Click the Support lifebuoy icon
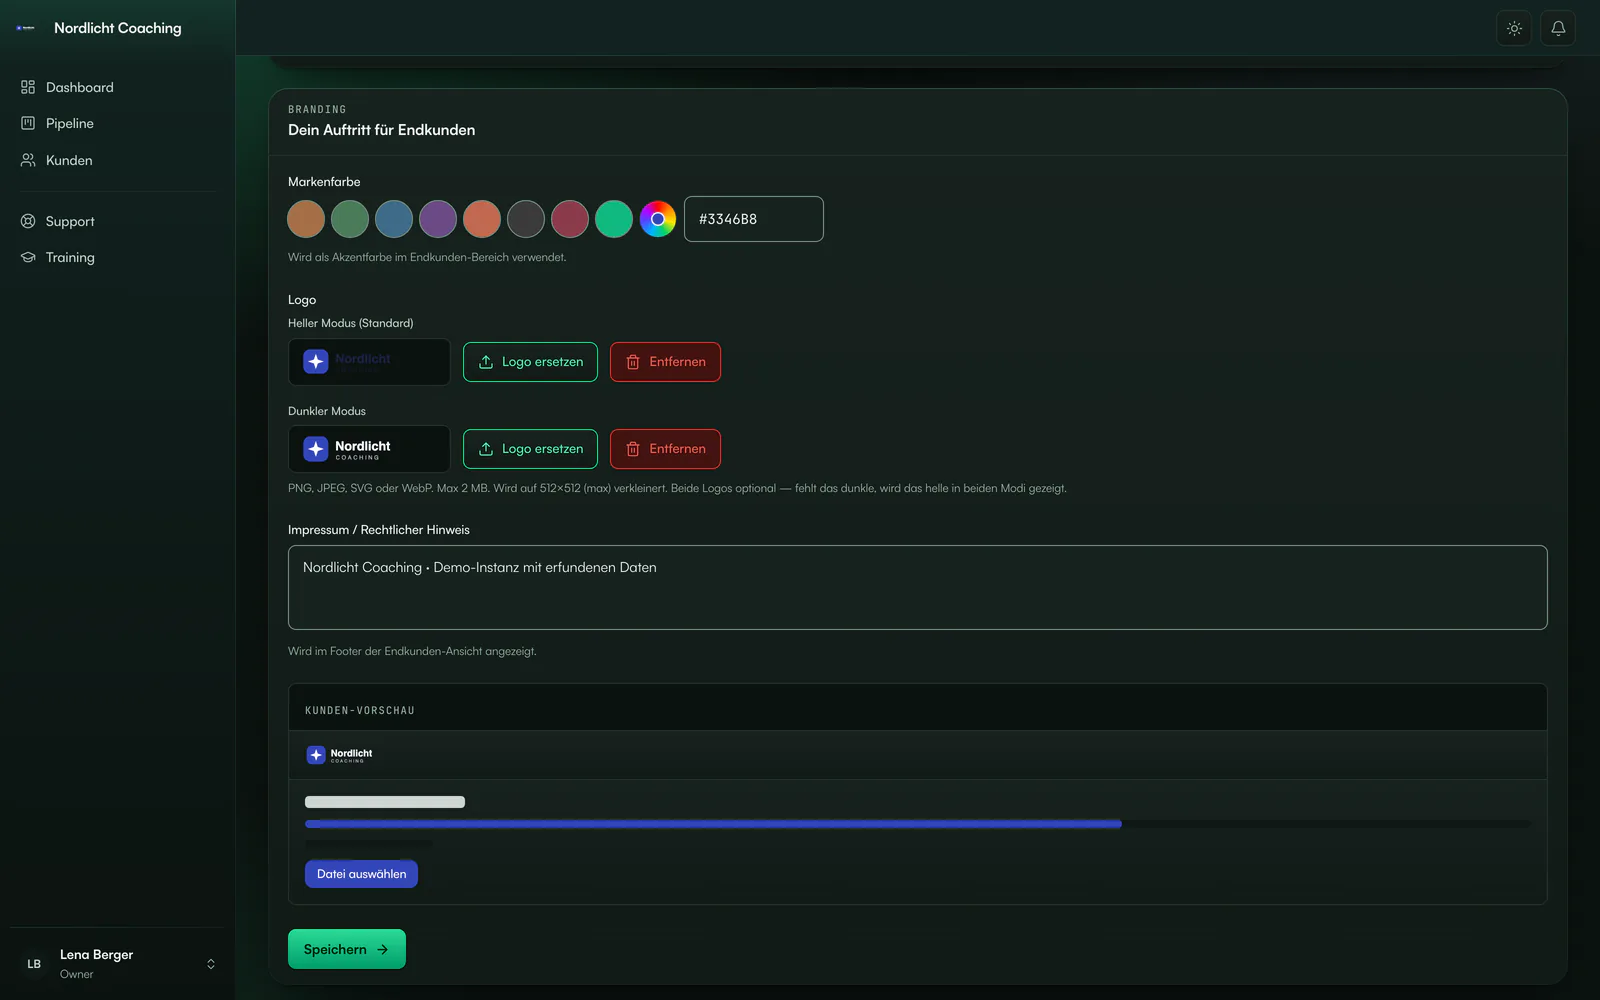 [x=28, y=221]
